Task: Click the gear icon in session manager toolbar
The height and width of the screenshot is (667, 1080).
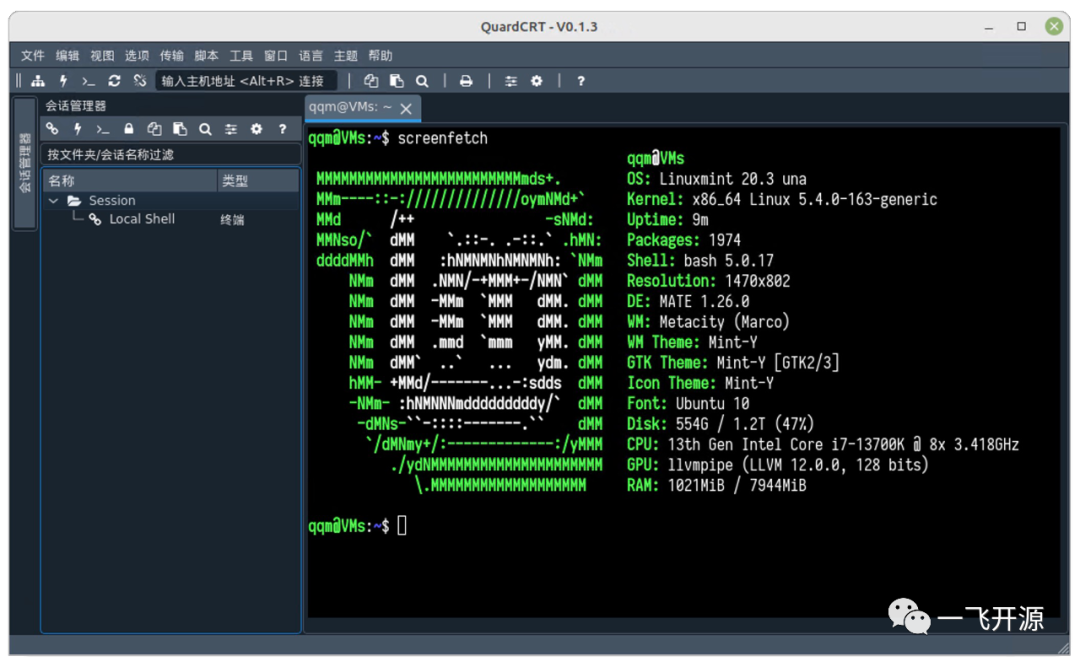Action: [256, 129]
